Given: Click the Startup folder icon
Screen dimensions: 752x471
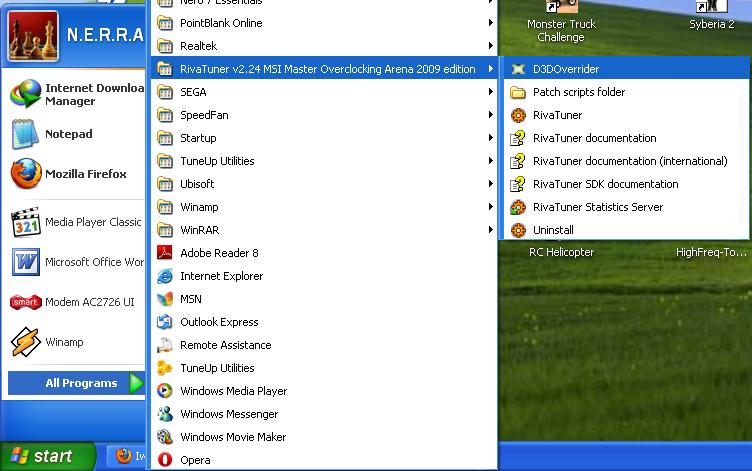Looking at the screenshot, I should 165,138.
